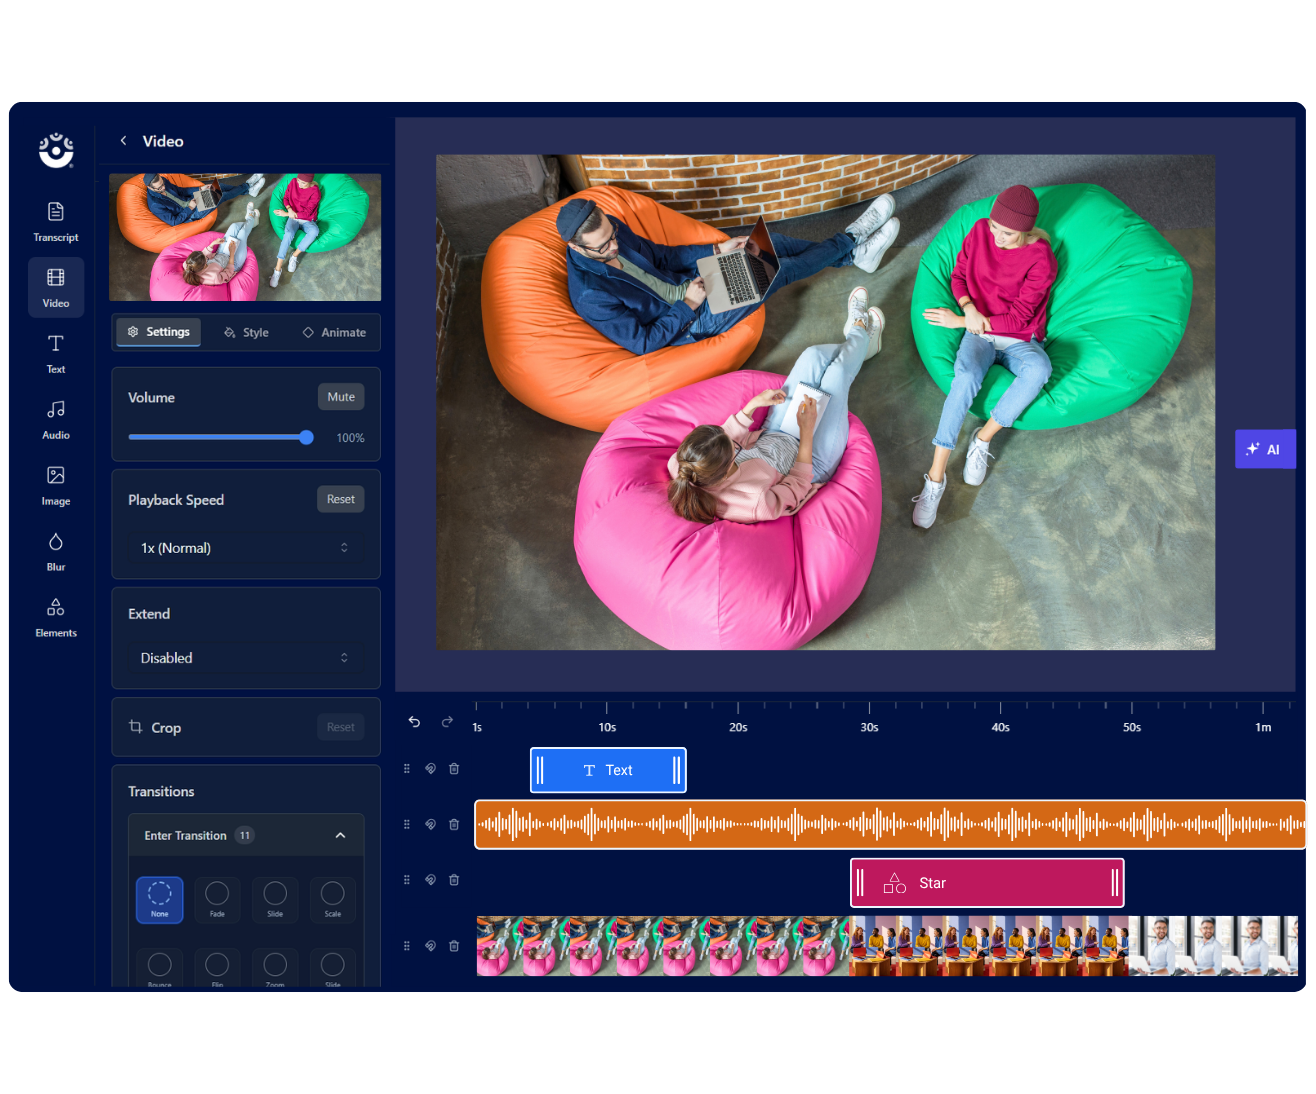Select the Blur tool in sidebar
The image size is (1316, 1094).
click(56, 552)
